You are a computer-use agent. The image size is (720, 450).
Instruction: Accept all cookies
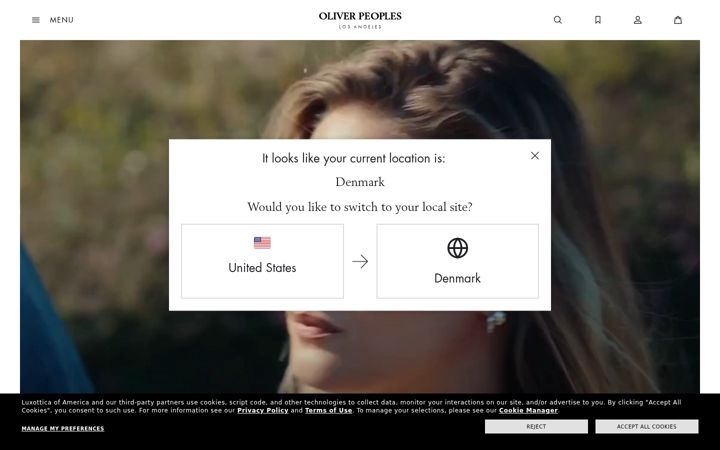coord(647,427)
